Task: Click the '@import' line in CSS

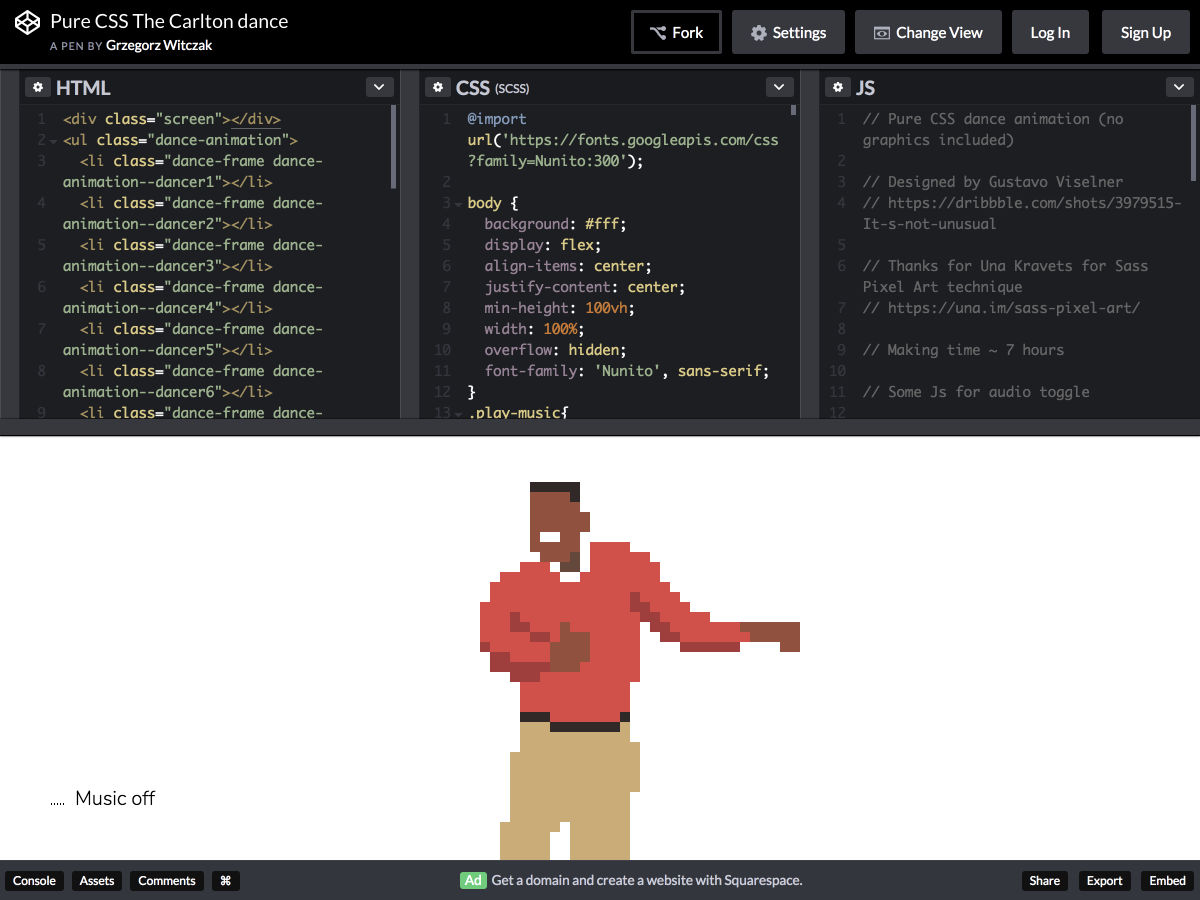Action: tap(497, 119)
